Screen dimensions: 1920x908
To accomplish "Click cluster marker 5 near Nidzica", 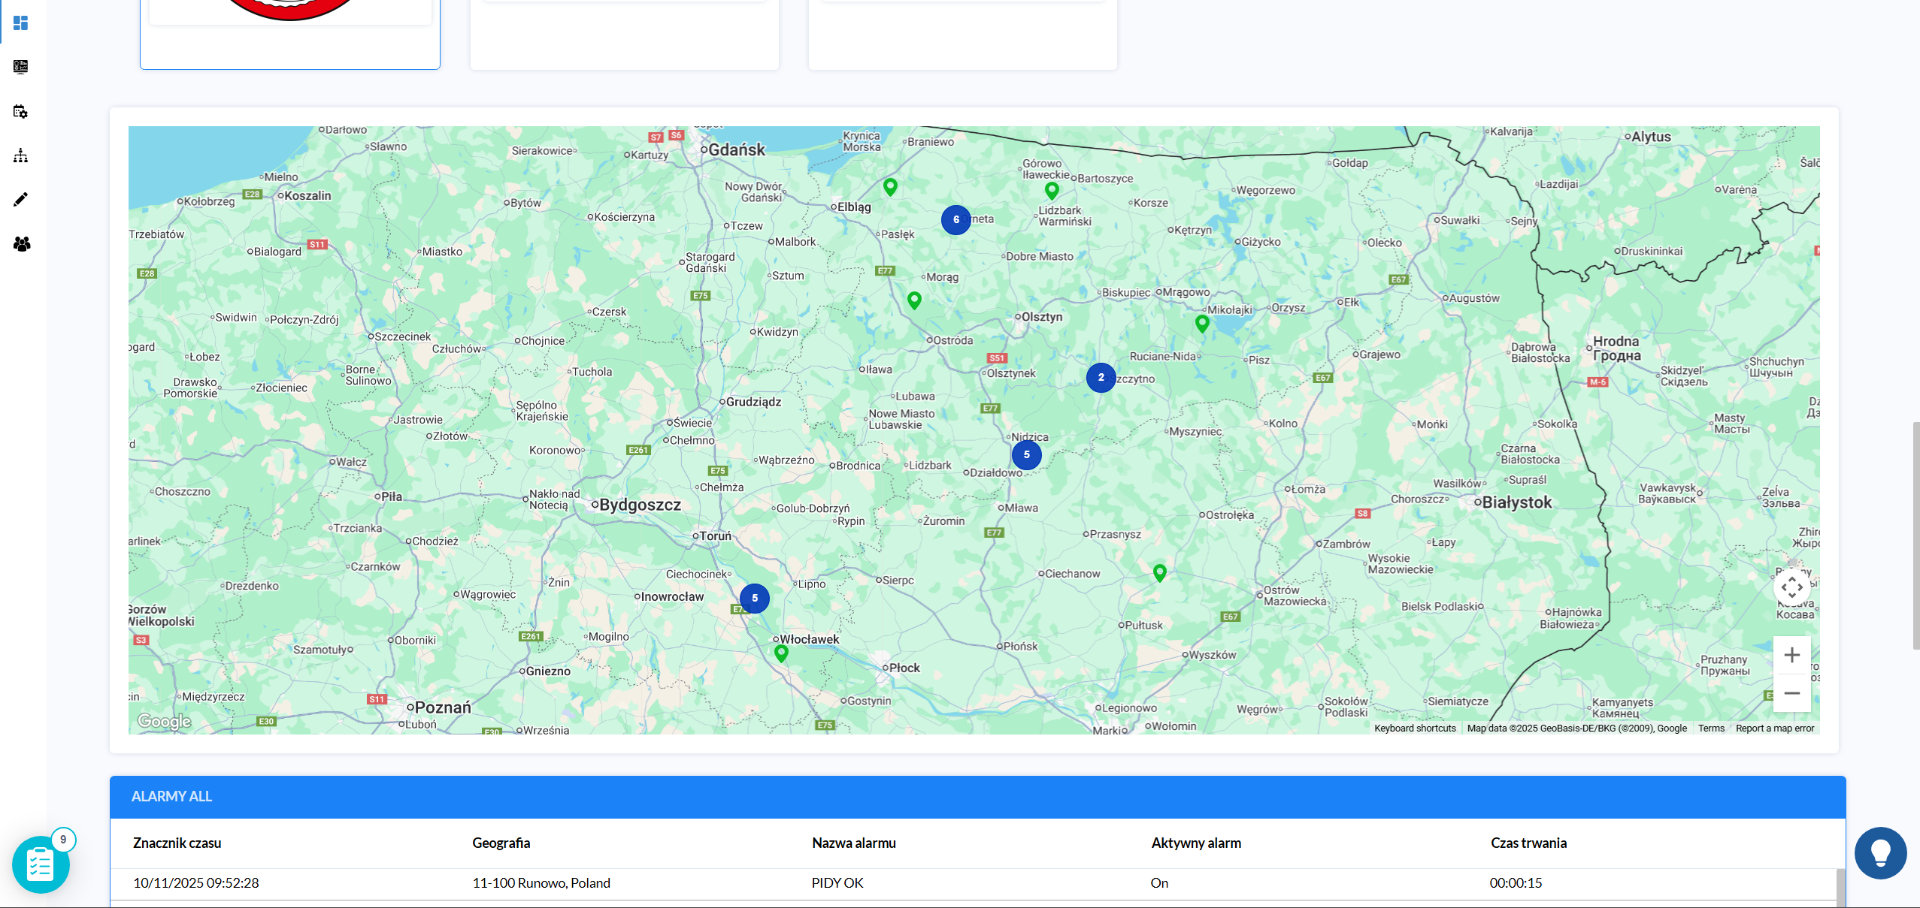I will tap(1027, 455).
